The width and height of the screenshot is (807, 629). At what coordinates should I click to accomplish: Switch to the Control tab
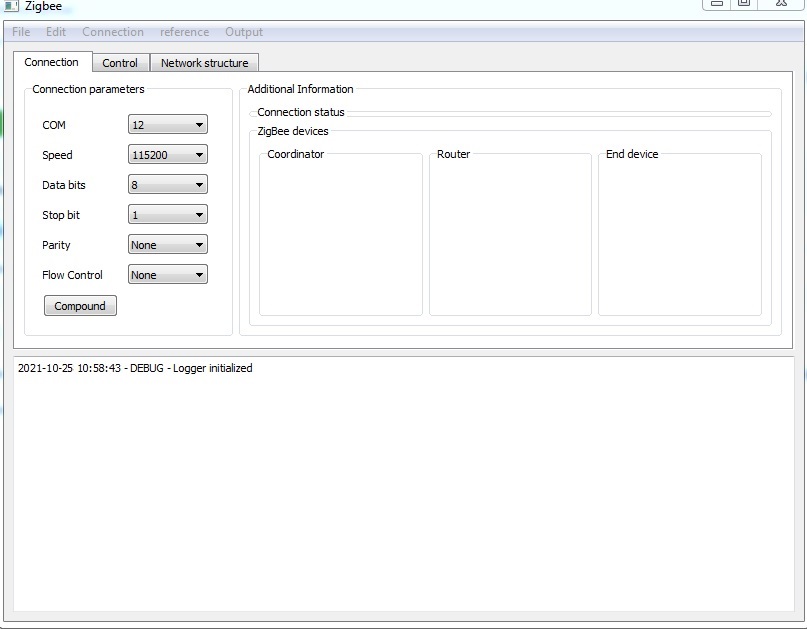[120, 63]
